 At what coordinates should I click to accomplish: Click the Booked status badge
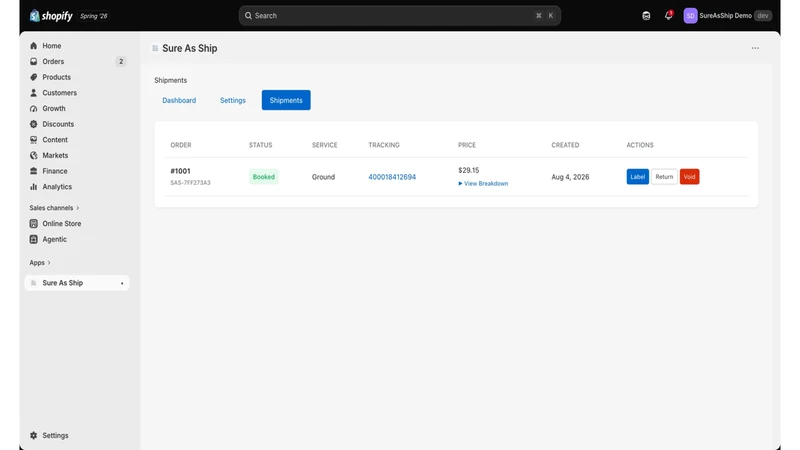[264, 177]
